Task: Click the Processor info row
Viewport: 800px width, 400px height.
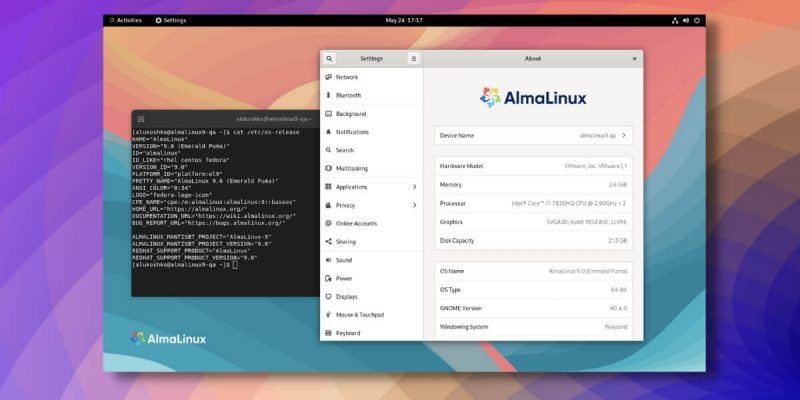Action: (533, 203)
